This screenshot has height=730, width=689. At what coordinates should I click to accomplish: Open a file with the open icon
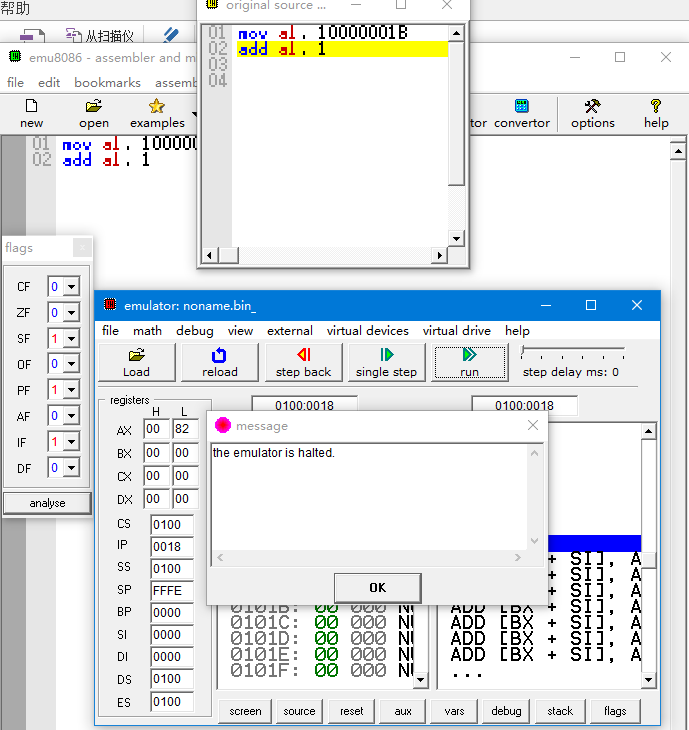pos(94,106)
